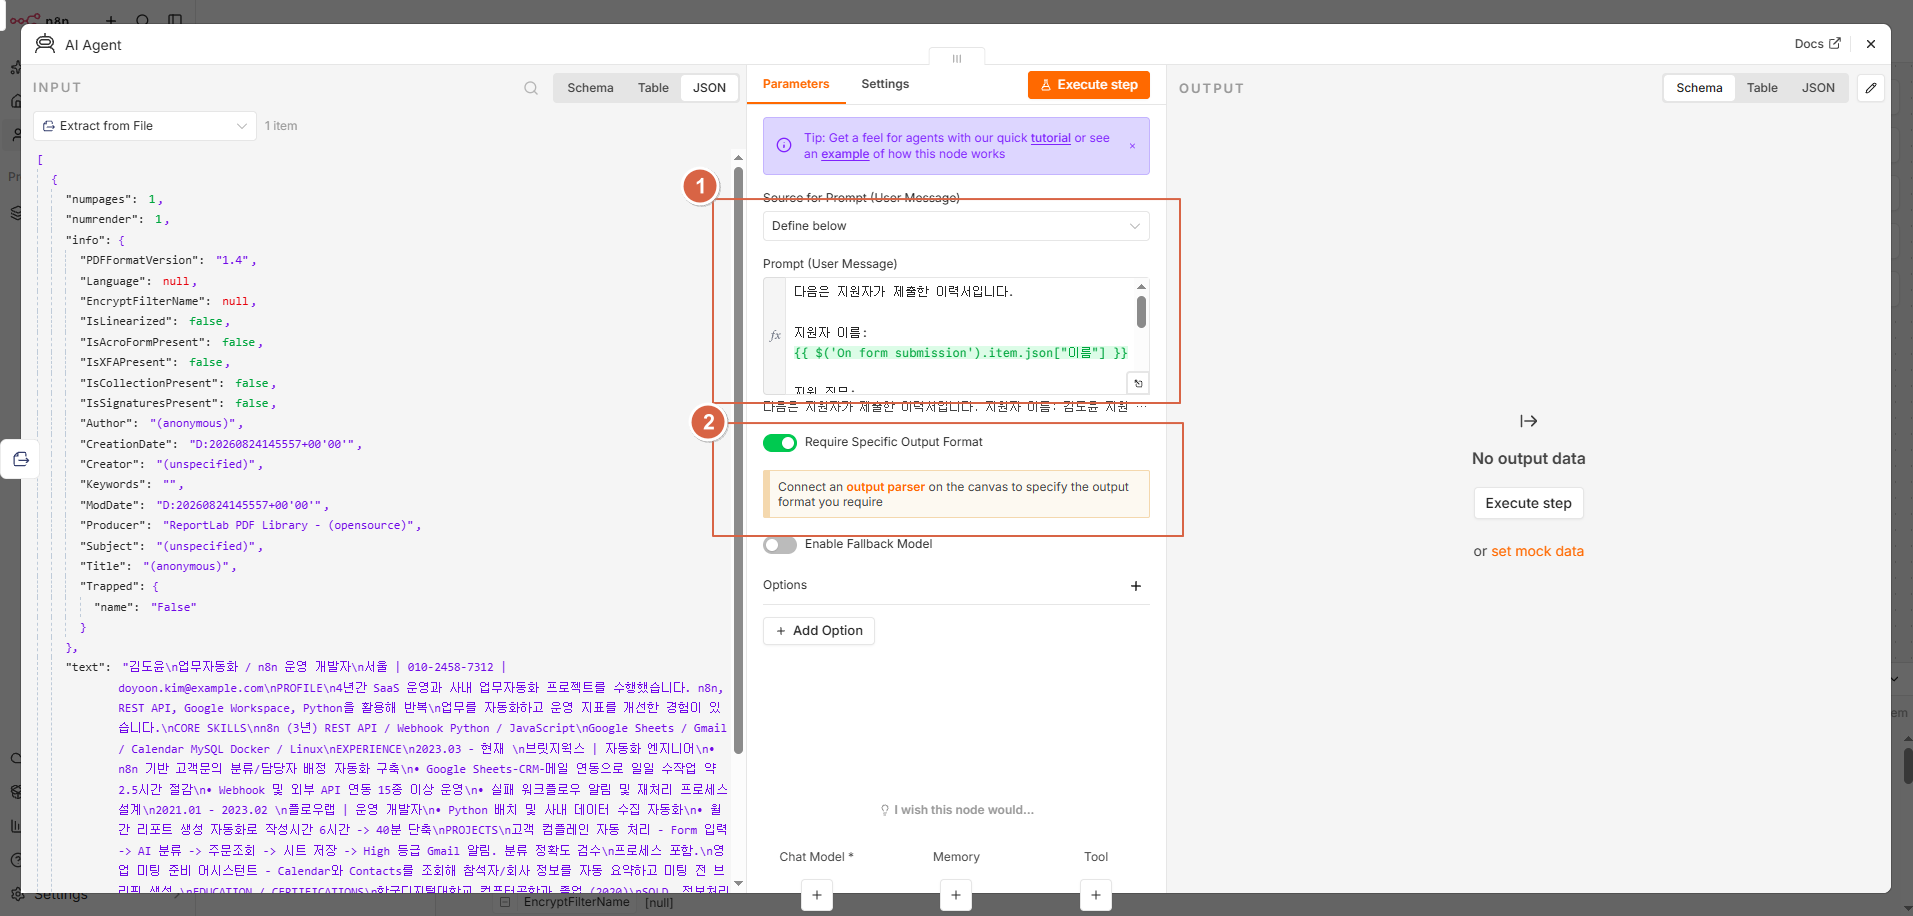1913x916 pixels.
Task: Select Input JSON tab
Action: tap(710, 88)
